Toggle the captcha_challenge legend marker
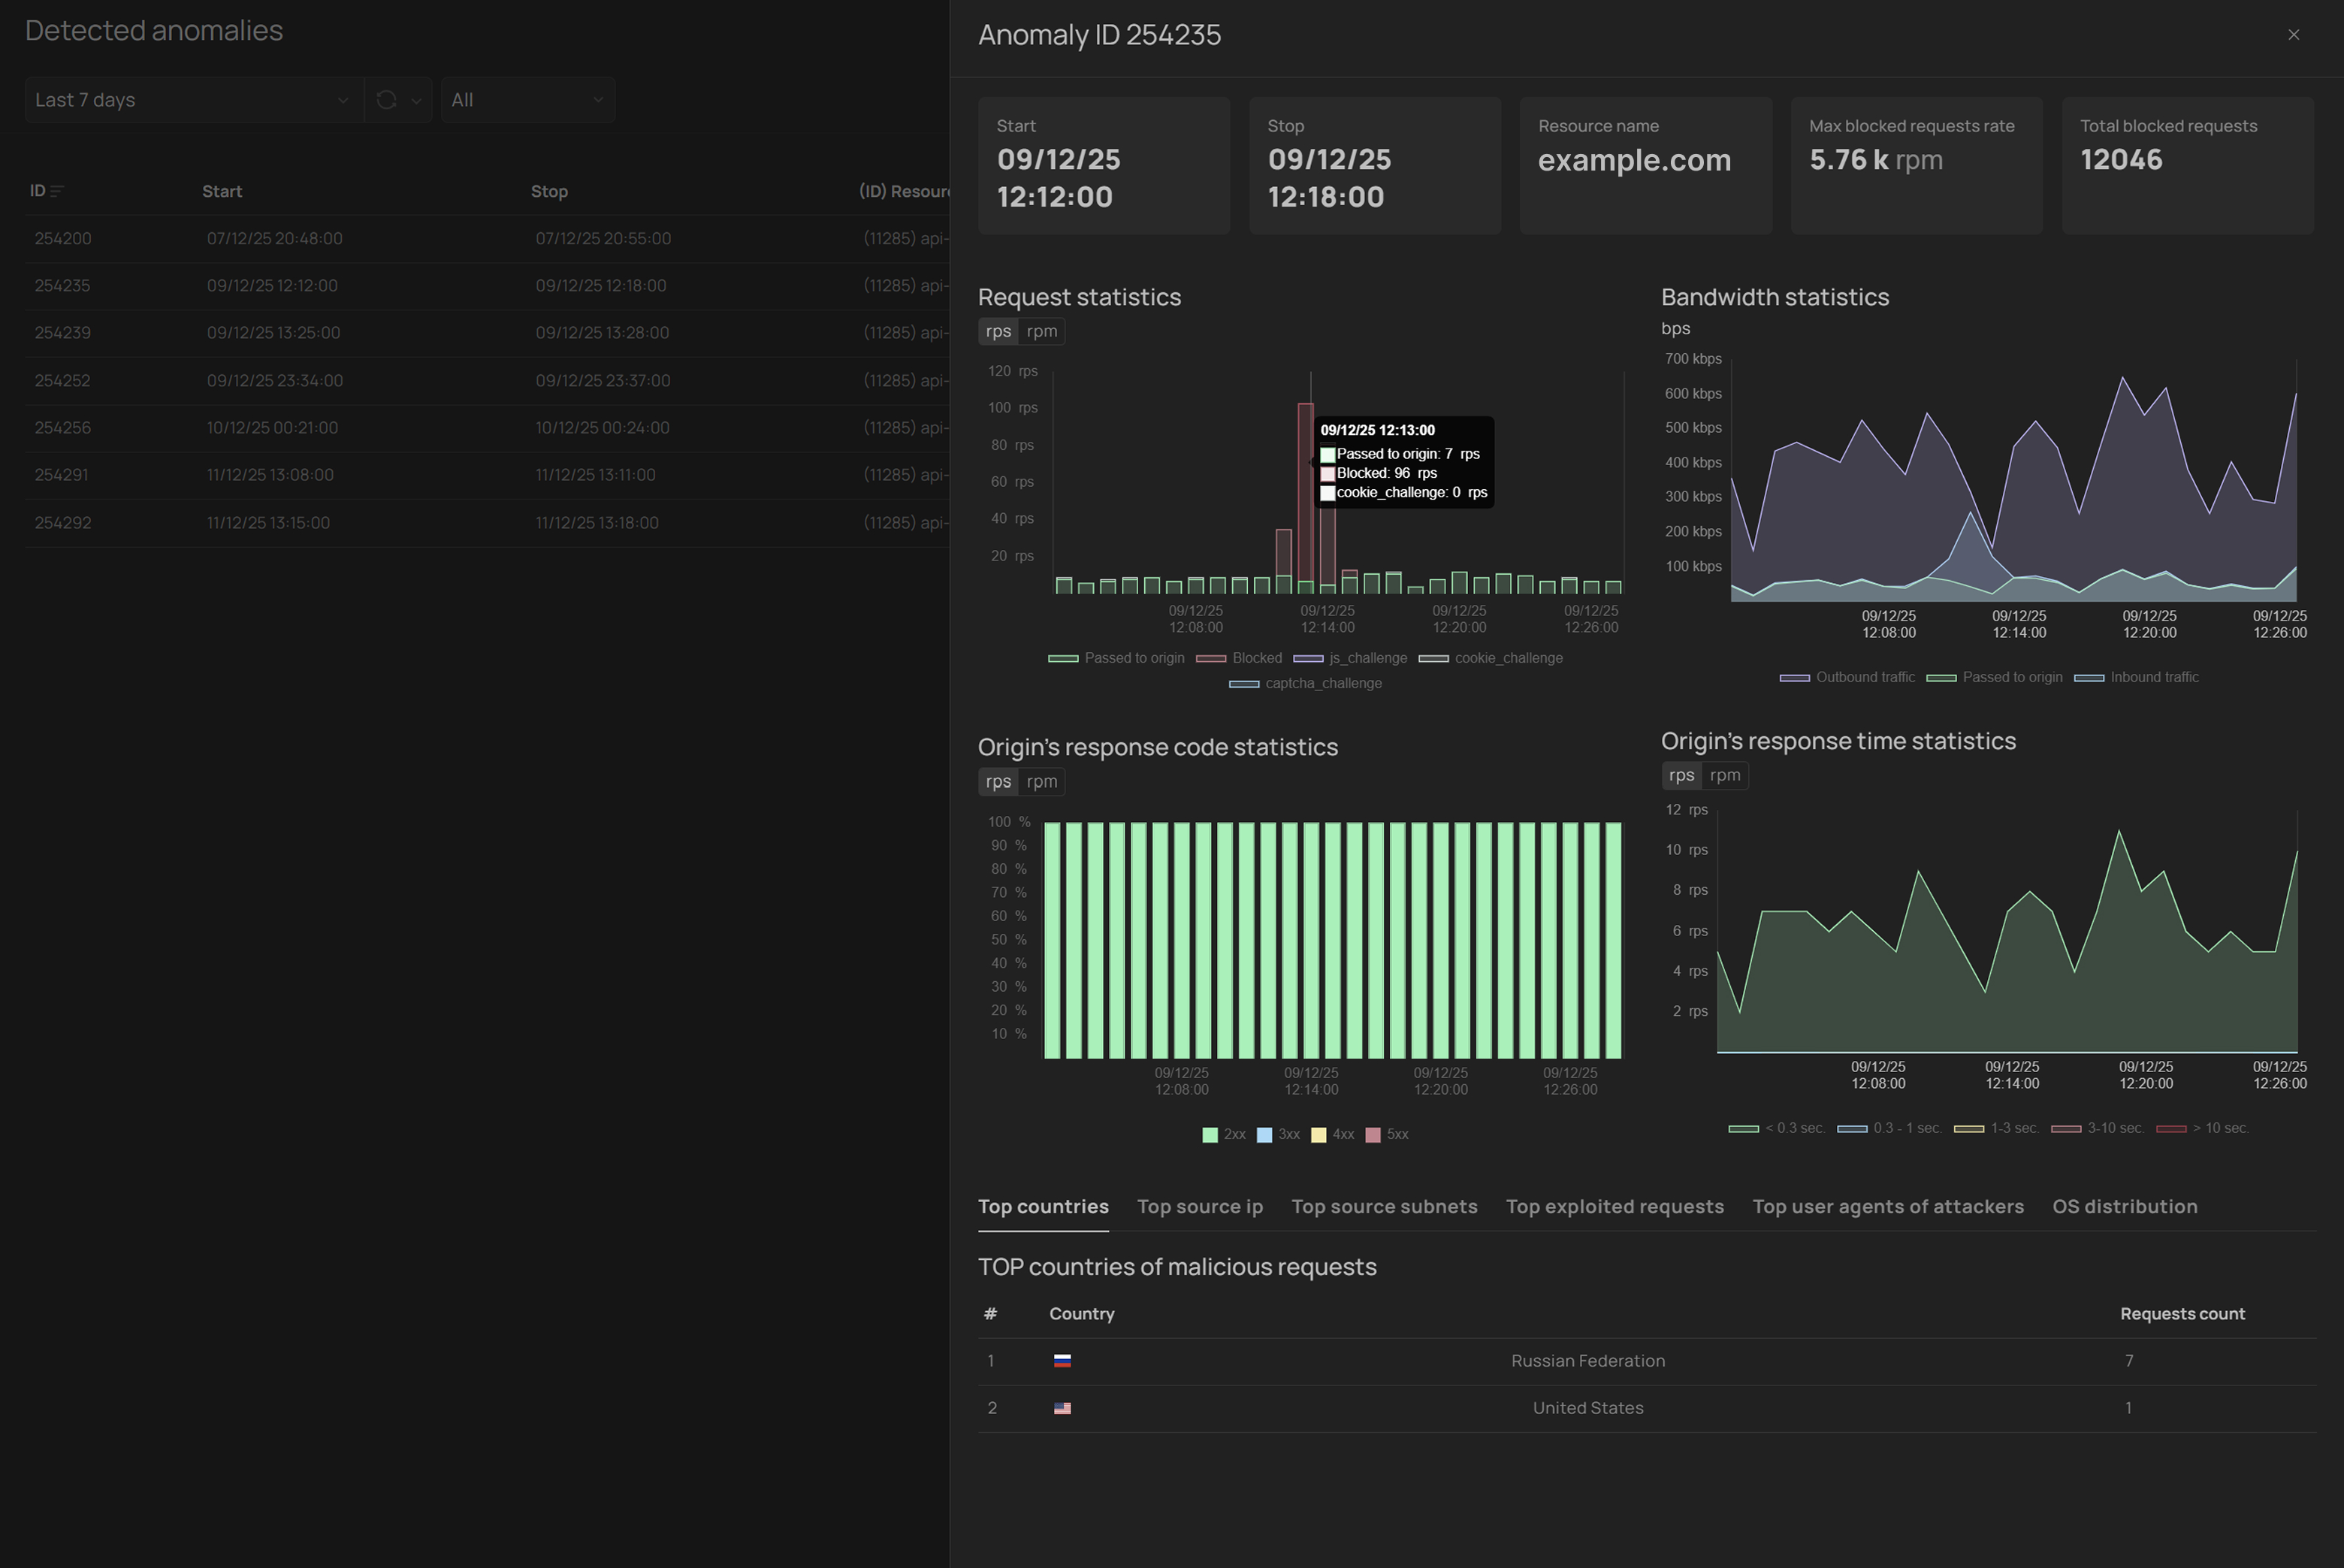Screen dimensions: 2344x1568 pos(1243,684)
